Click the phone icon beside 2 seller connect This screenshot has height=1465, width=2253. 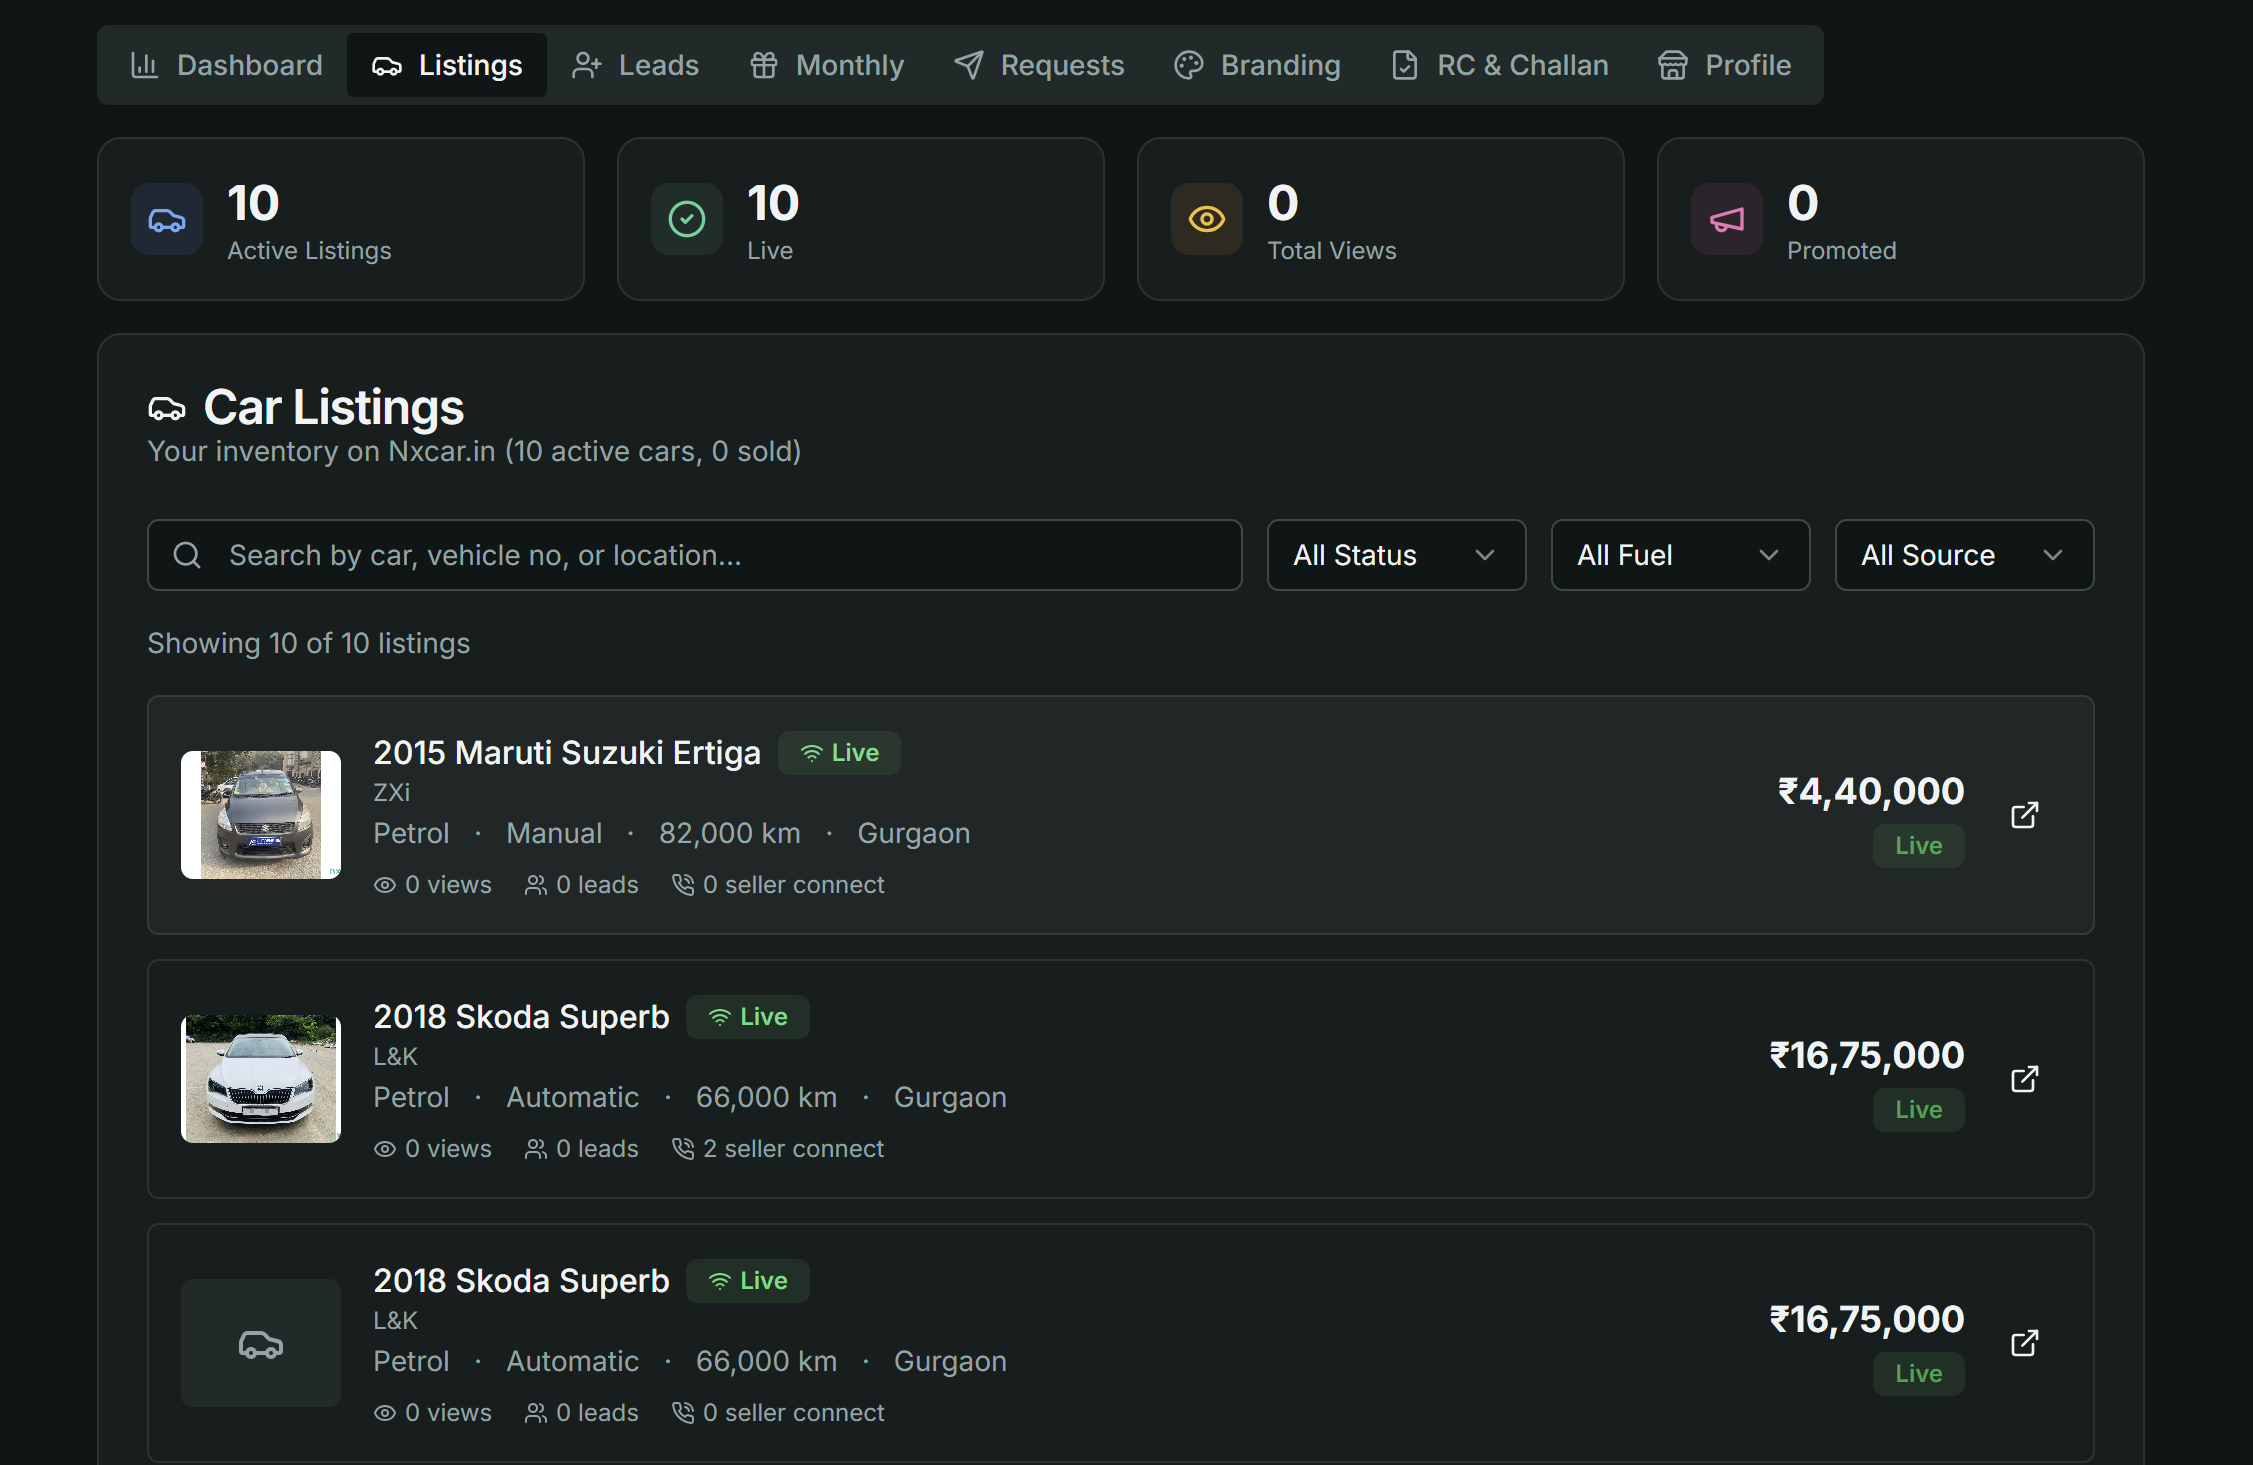click(x=683, y=1149)
